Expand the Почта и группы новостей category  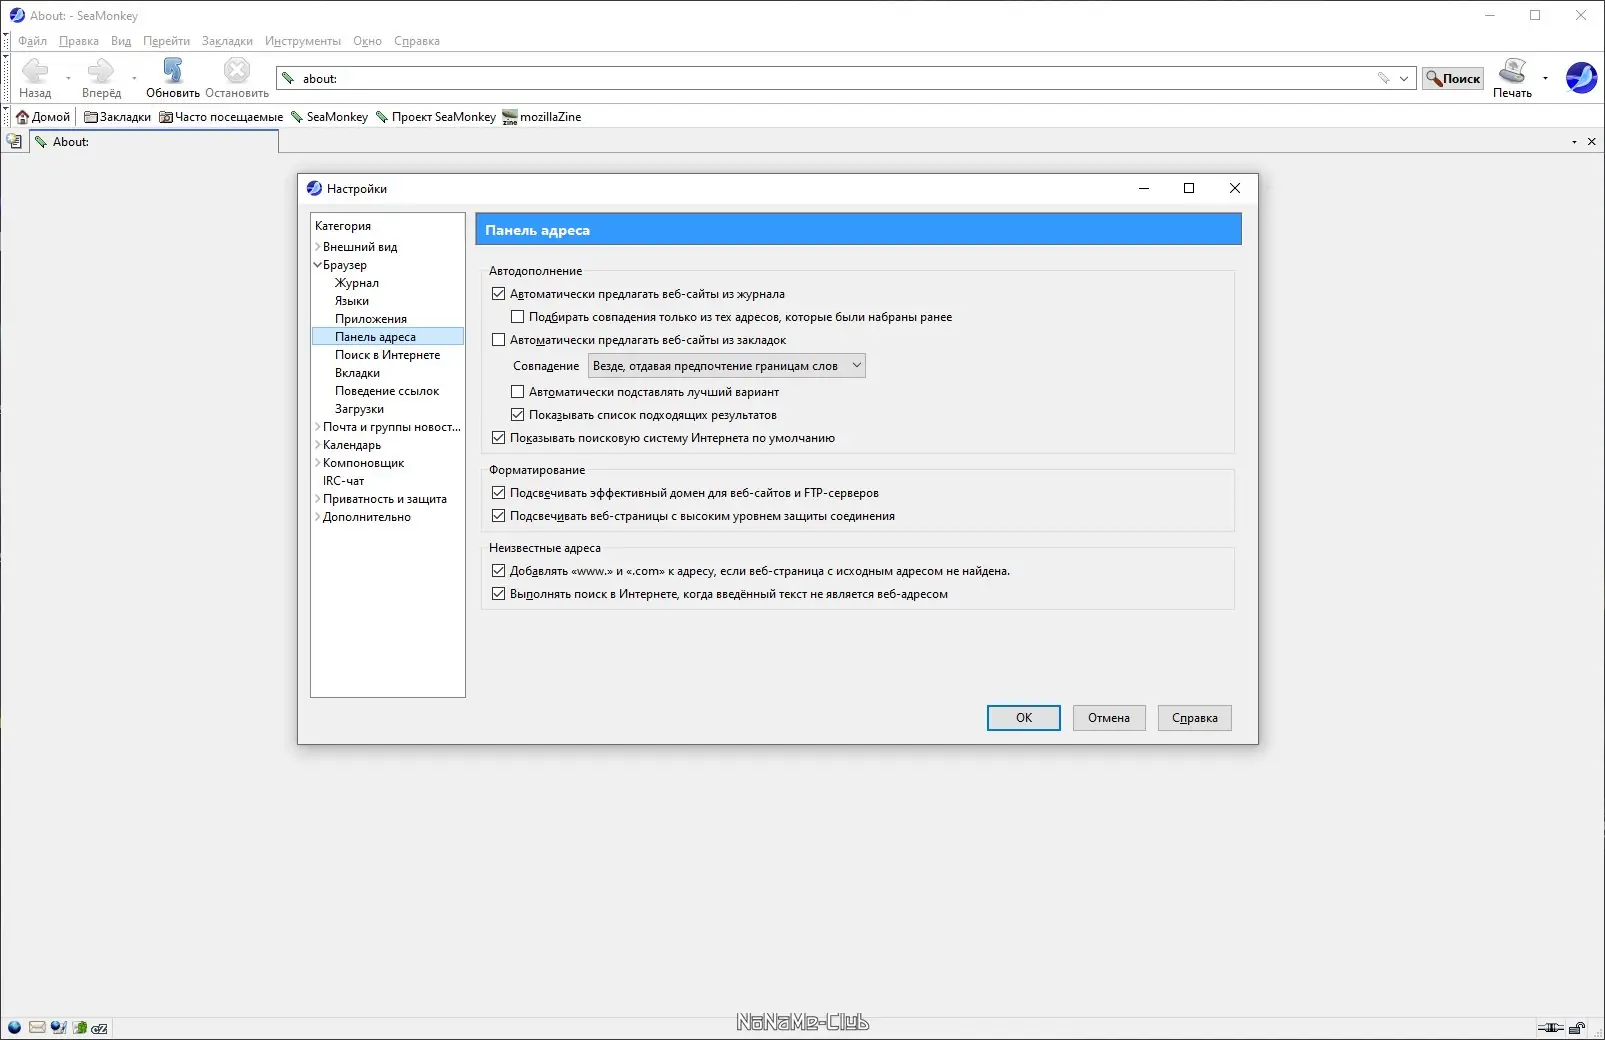click(x=318, y=427)
